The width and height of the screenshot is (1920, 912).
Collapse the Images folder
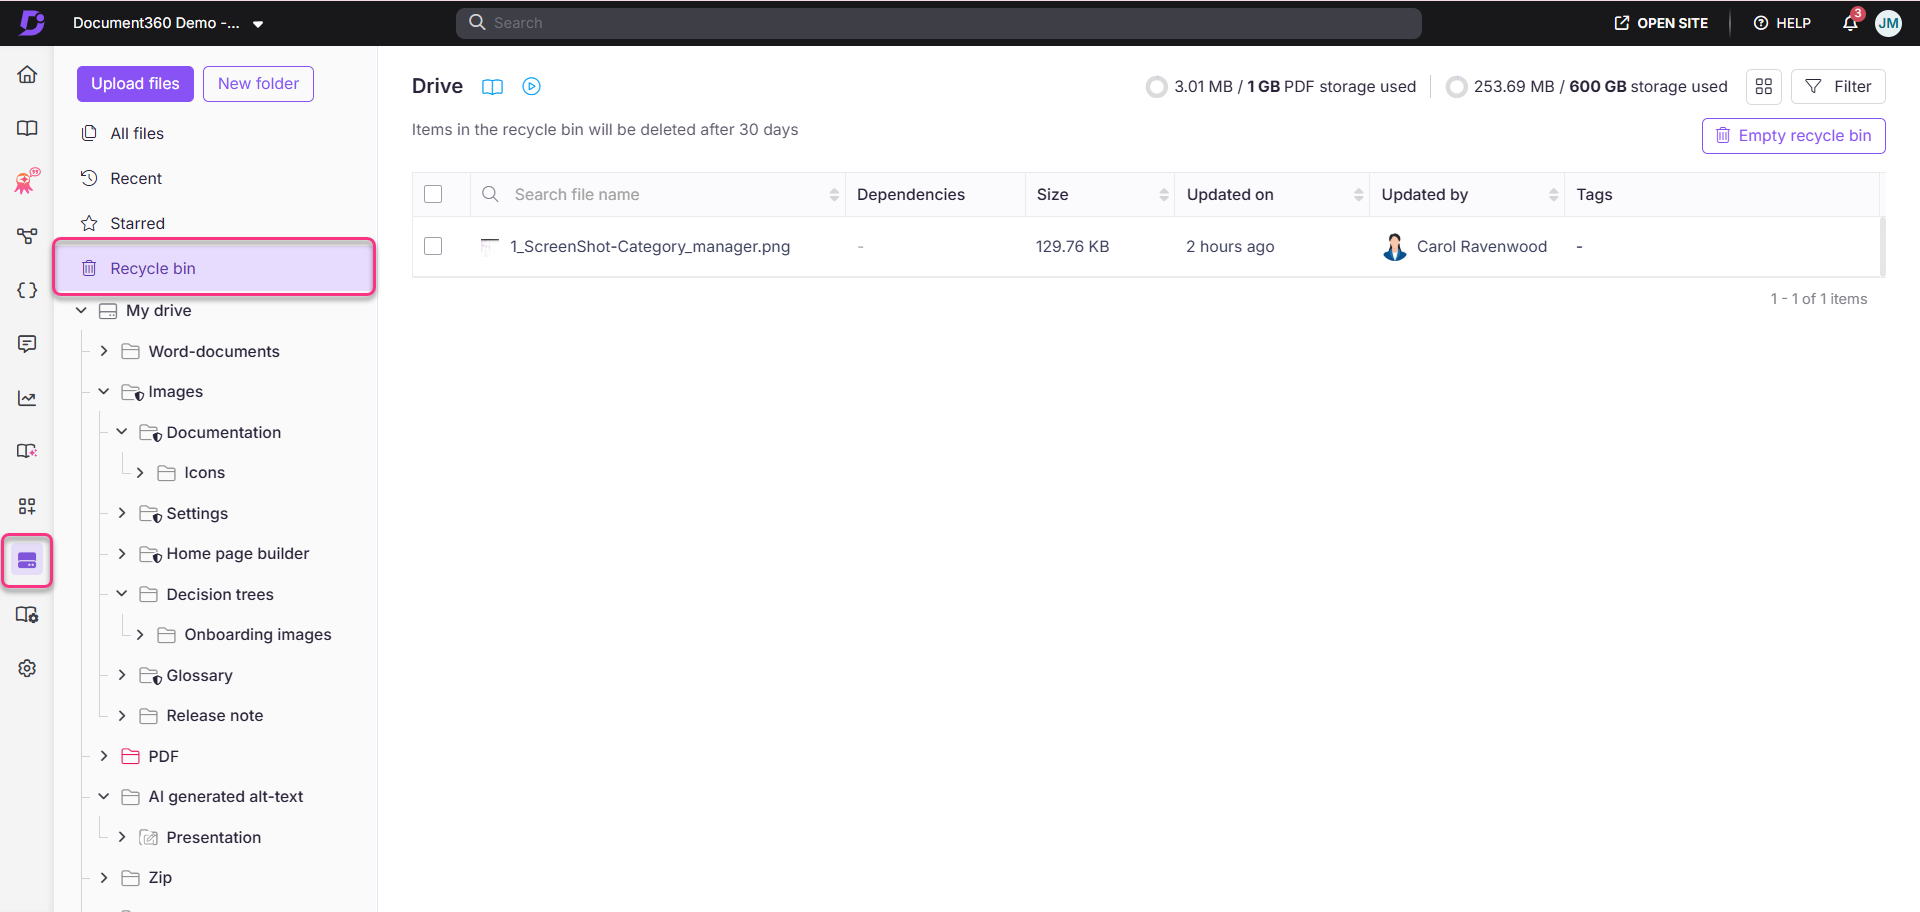(103, 391)
